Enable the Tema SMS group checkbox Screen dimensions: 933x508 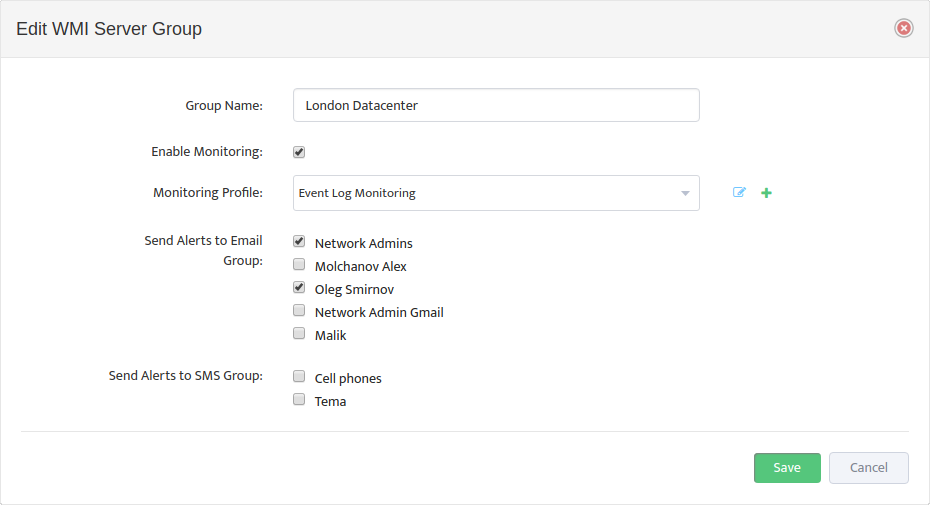coord(299,400)
